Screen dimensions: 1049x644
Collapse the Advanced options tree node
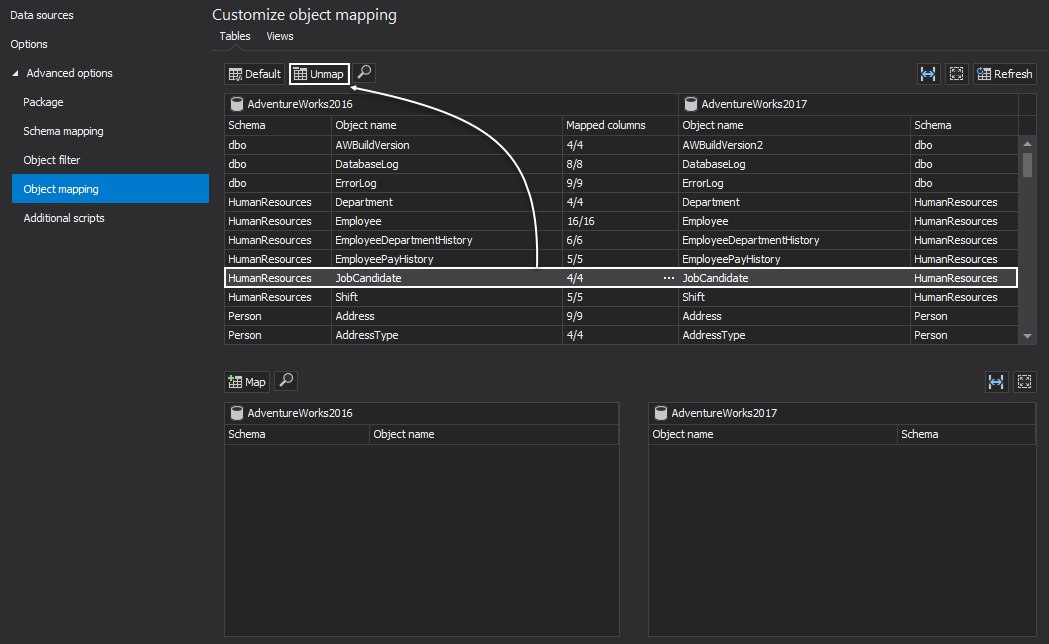click(x=15, y=73)
